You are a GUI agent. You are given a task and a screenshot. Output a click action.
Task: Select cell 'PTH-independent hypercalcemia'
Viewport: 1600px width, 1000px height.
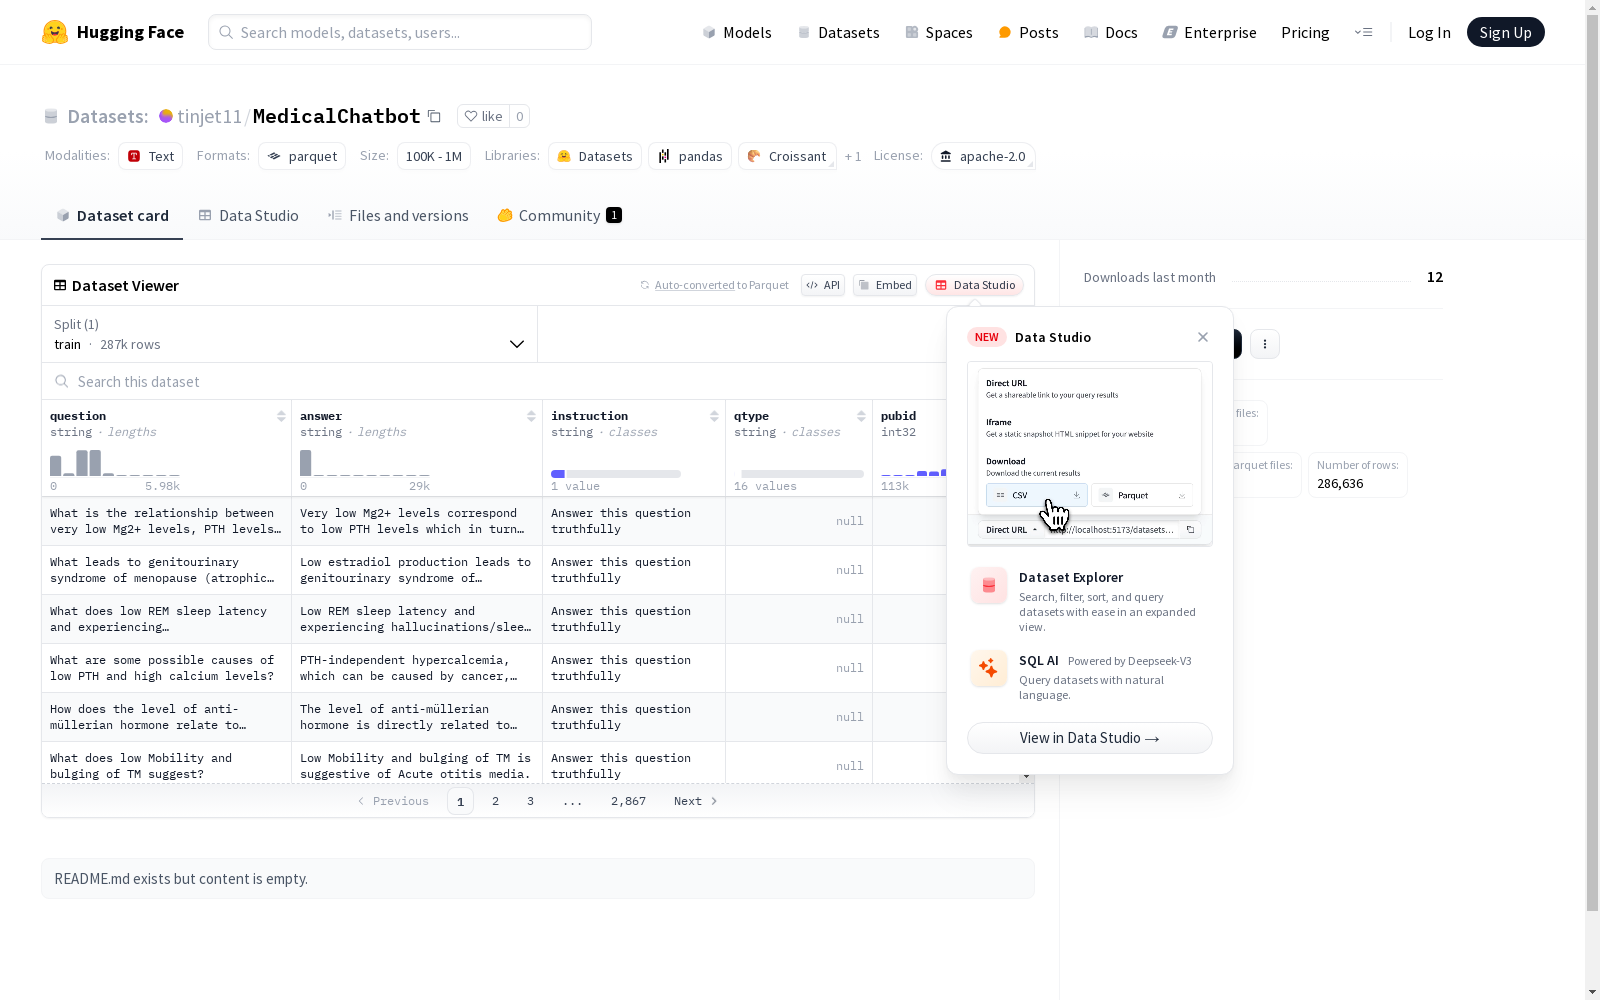click(416, 668)
